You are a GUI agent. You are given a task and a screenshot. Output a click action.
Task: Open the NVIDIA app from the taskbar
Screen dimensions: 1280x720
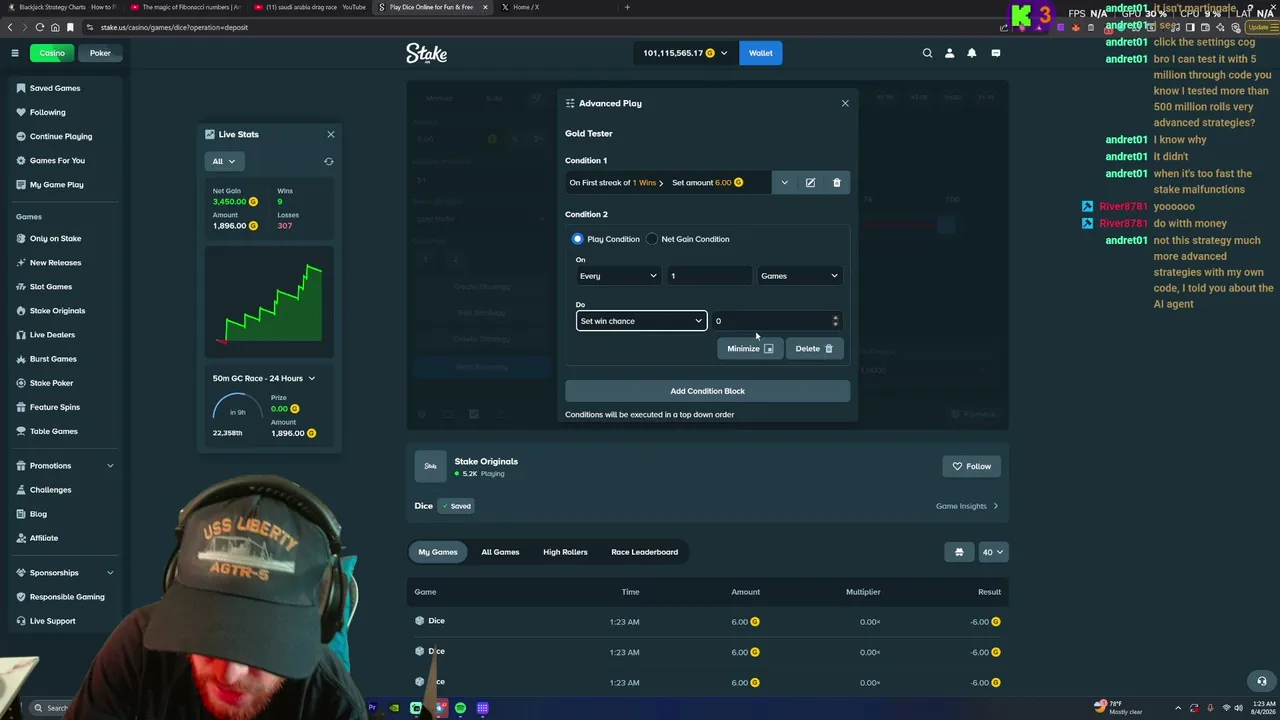point(394,708)
